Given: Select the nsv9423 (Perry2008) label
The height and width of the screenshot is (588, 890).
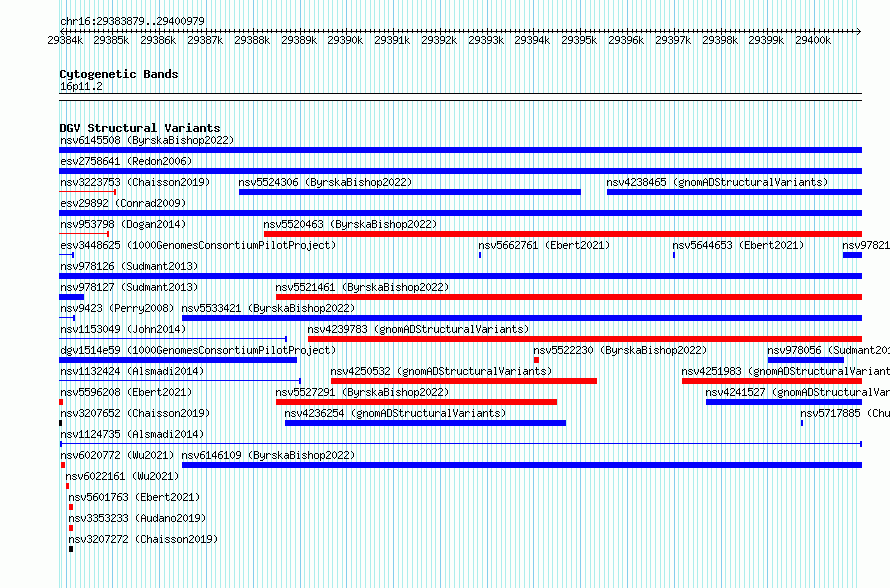Looking at the screenshot, I should 117,308.
